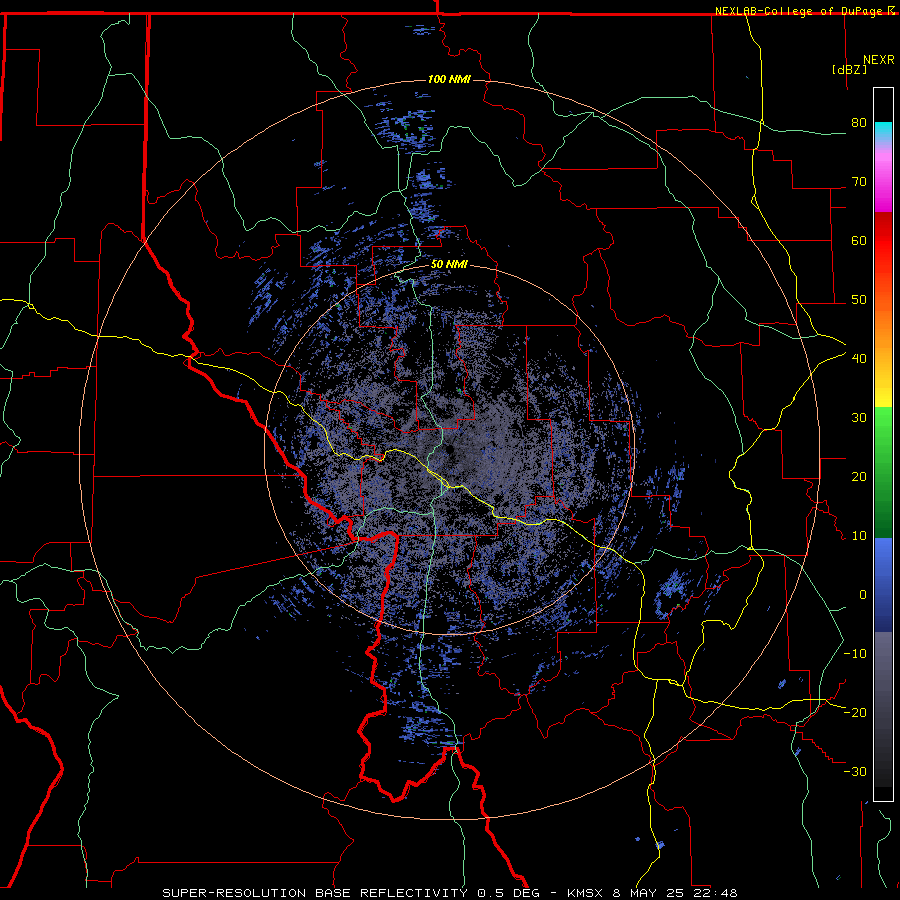Screen dimensions: 900x900
Task: Click the green band of color scale
Action: 883,471
